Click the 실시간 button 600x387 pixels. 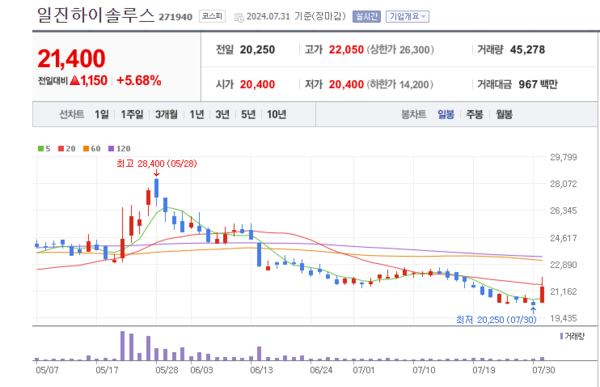point(366,16)
